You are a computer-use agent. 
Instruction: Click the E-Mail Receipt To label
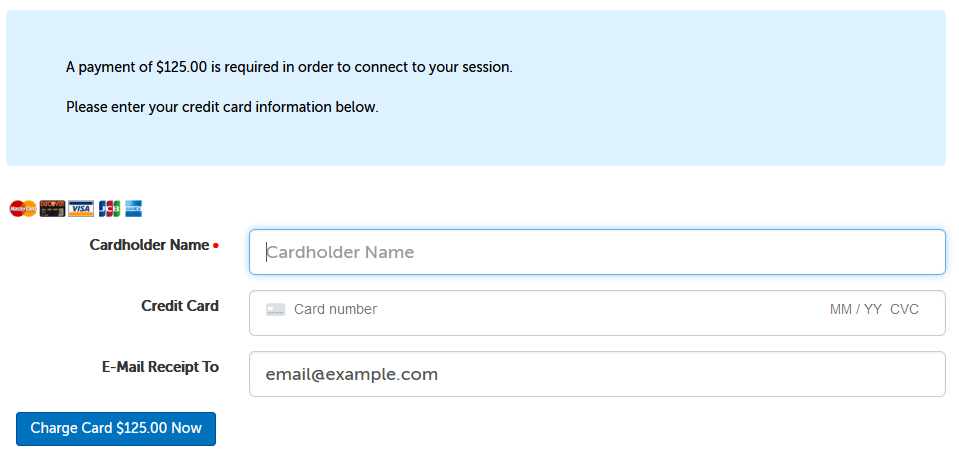[x=160, y=367]
